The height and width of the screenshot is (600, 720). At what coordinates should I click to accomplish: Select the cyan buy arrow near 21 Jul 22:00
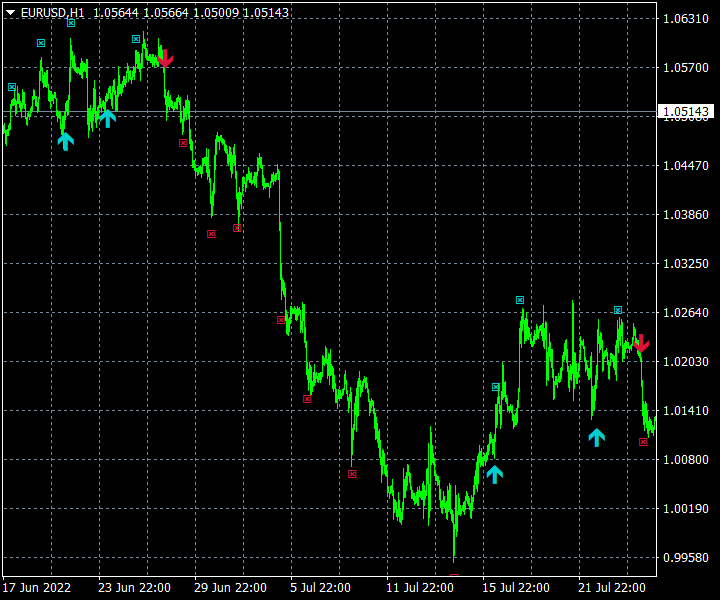(x=596, y=437)
